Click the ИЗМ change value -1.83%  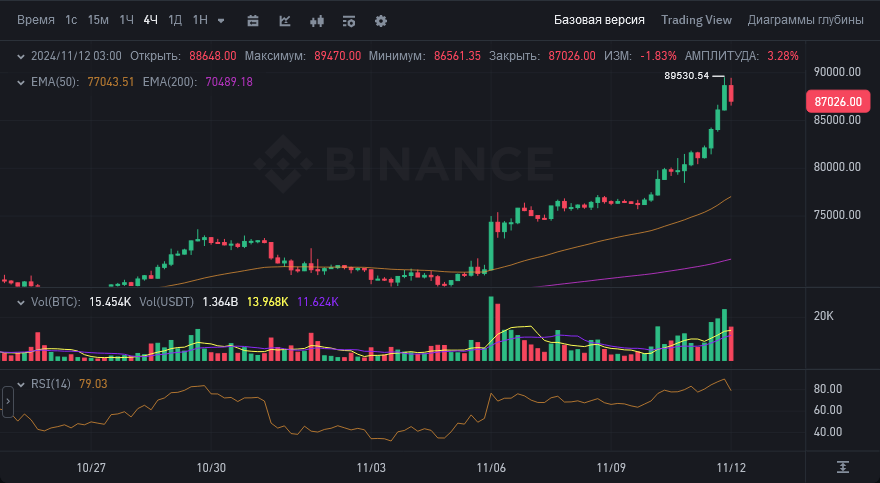pyautogui.click(x=658, y=56)
